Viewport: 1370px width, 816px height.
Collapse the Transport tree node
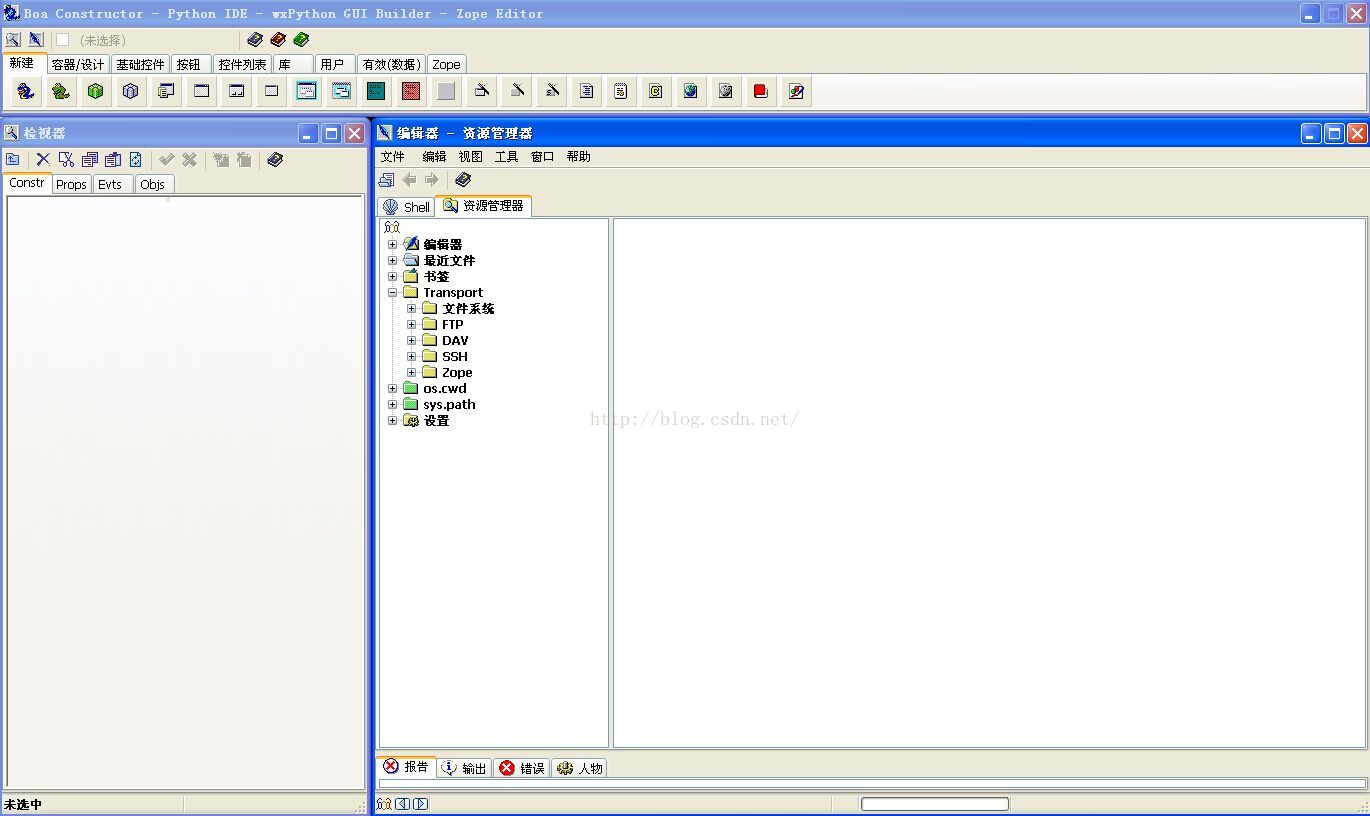coord(392,292)
